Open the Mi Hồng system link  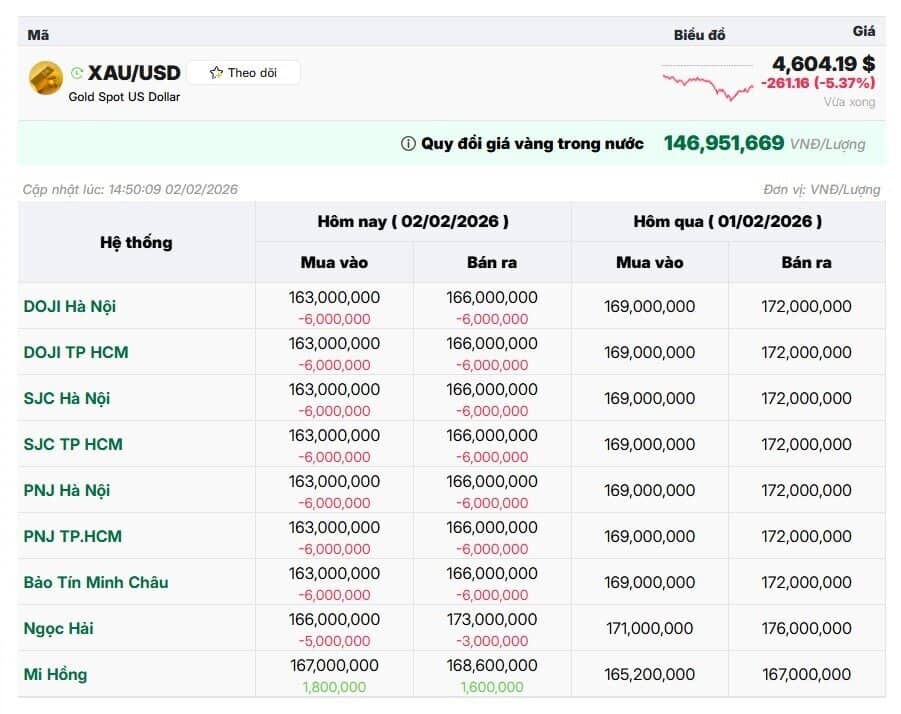[x=55, y=674]
